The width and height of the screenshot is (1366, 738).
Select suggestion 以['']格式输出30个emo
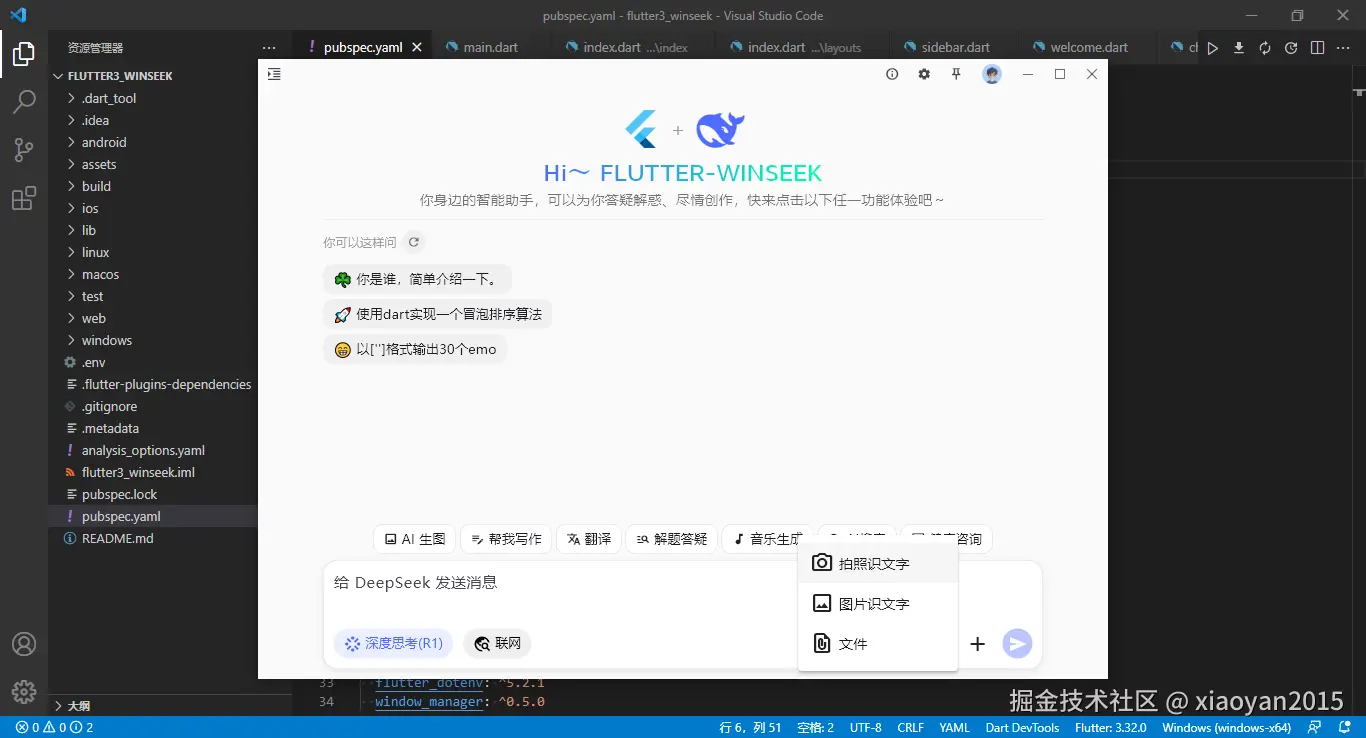(415, 350)
